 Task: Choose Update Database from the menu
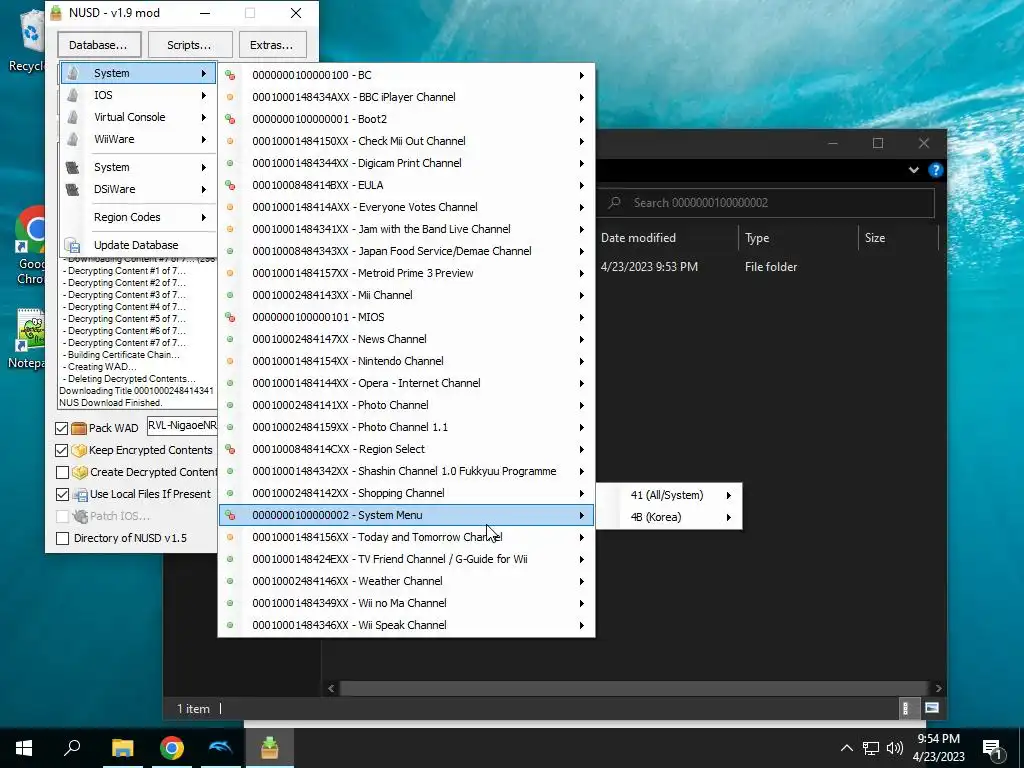click(x=138, y=246)
